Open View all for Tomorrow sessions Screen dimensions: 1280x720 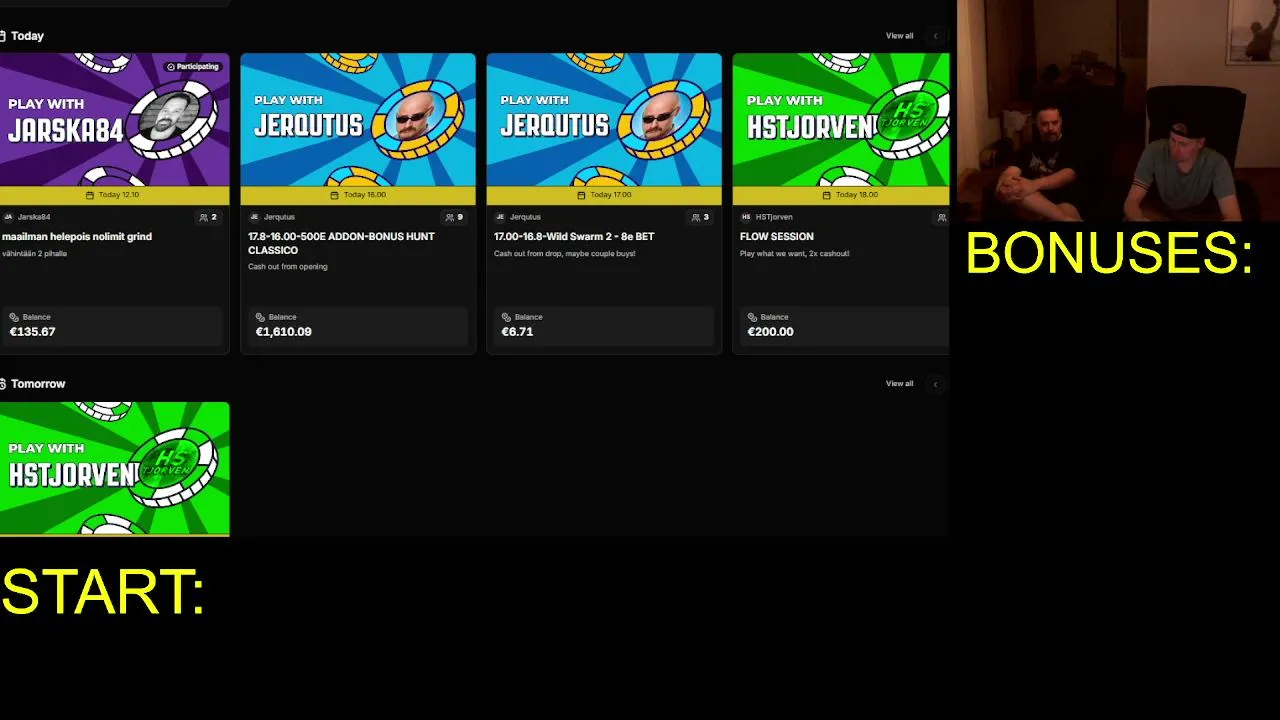899,384
